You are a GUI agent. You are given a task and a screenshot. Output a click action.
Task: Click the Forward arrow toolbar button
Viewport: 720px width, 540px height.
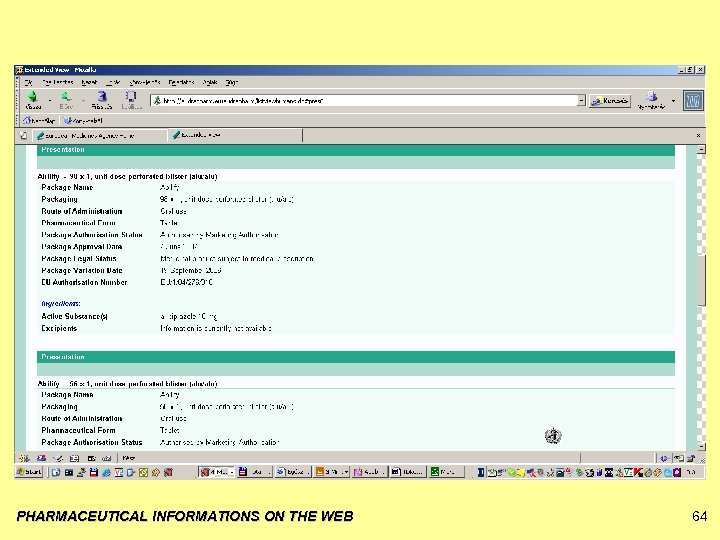tap(66, 100)
